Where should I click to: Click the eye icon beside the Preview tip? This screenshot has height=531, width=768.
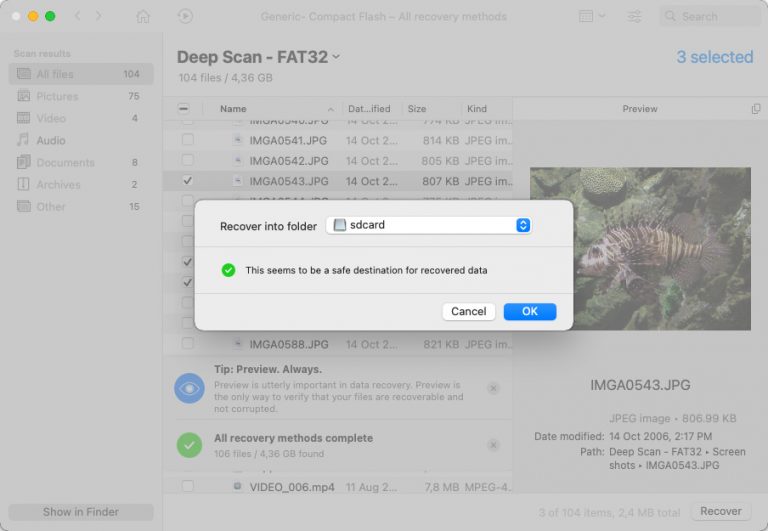pyautogui.click(x=189, y=388)
